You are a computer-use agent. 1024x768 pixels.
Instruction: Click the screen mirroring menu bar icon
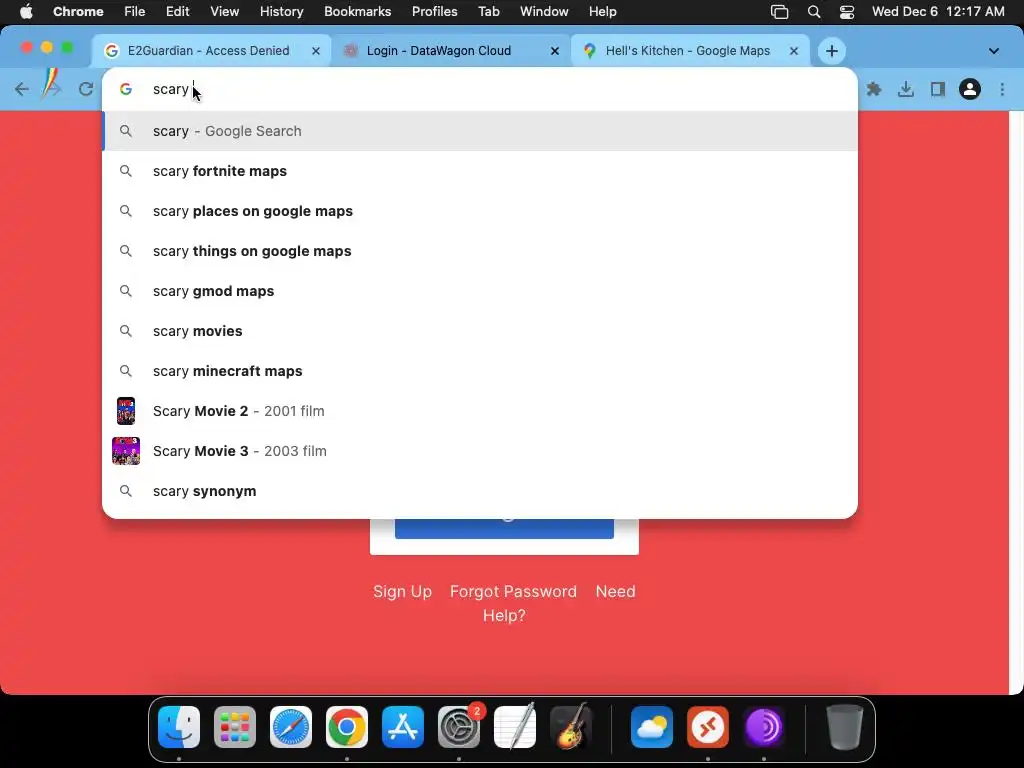click(x=780, y=12)
